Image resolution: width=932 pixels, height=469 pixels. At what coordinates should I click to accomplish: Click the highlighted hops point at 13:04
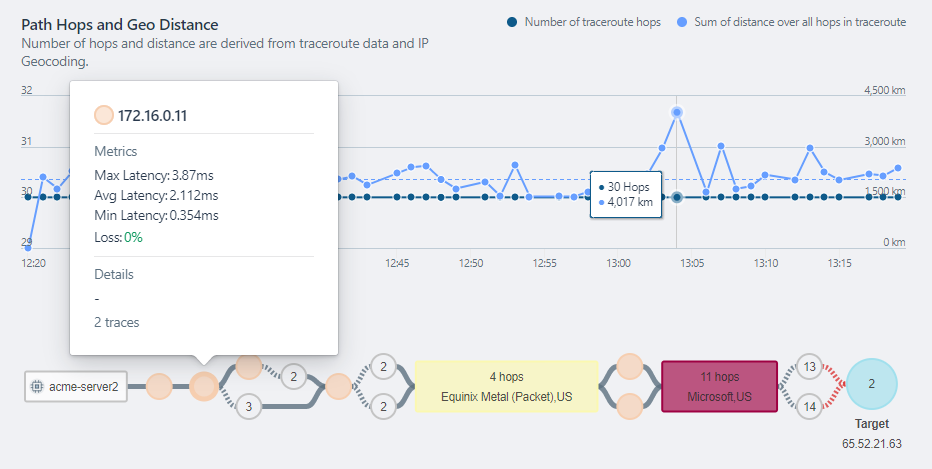point(677,198)
